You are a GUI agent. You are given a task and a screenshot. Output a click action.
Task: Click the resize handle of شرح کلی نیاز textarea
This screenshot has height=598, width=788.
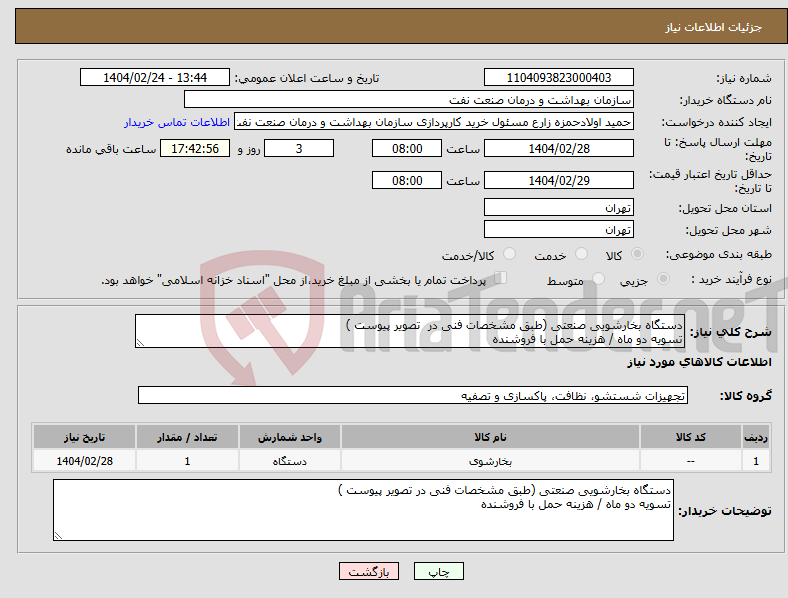click(x=140, y=343)
